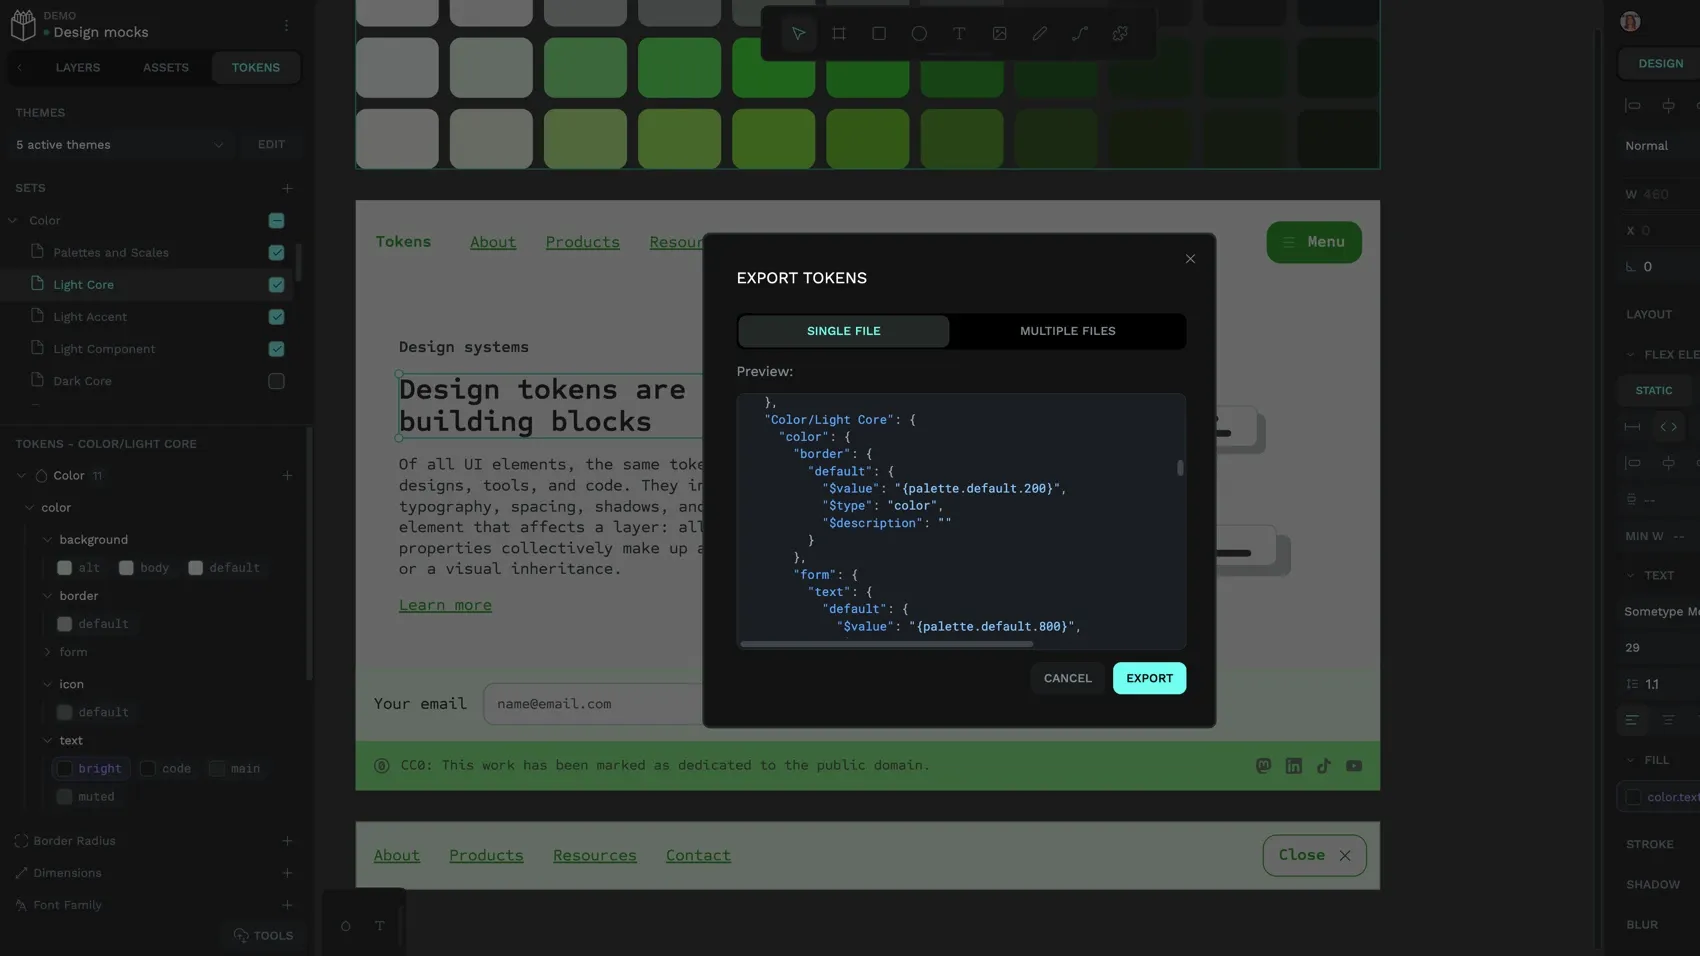Choose the Rectangle tool
The height and width of the screenshot is (956, 1700).
point(879,33)
